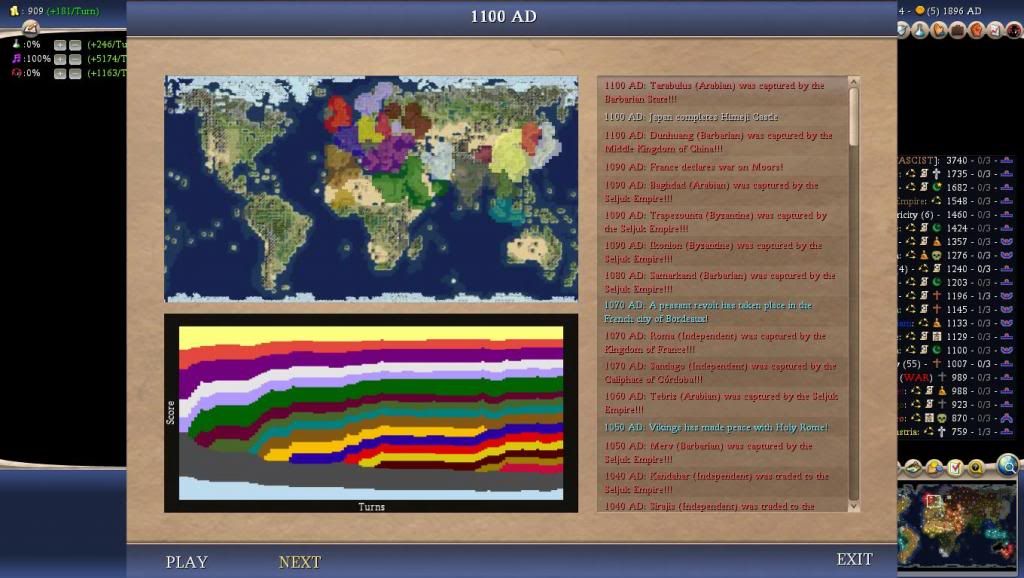Click the green research beaker icon

pyautogui.click(x=16, y=44)
